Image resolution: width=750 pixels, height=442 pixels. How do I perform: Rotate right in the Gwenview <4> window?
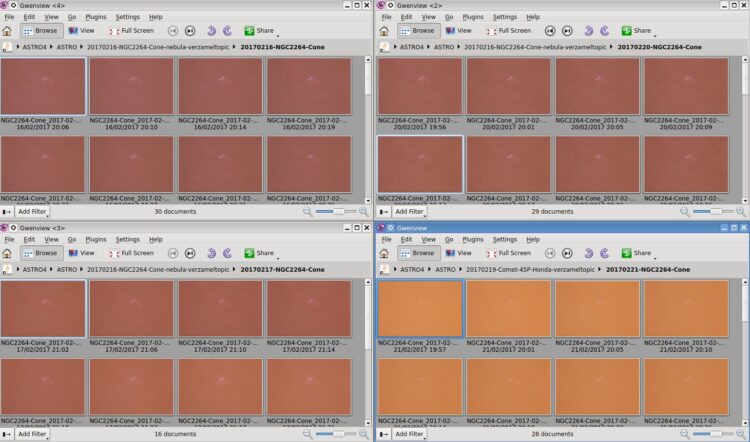click(228, 31)
